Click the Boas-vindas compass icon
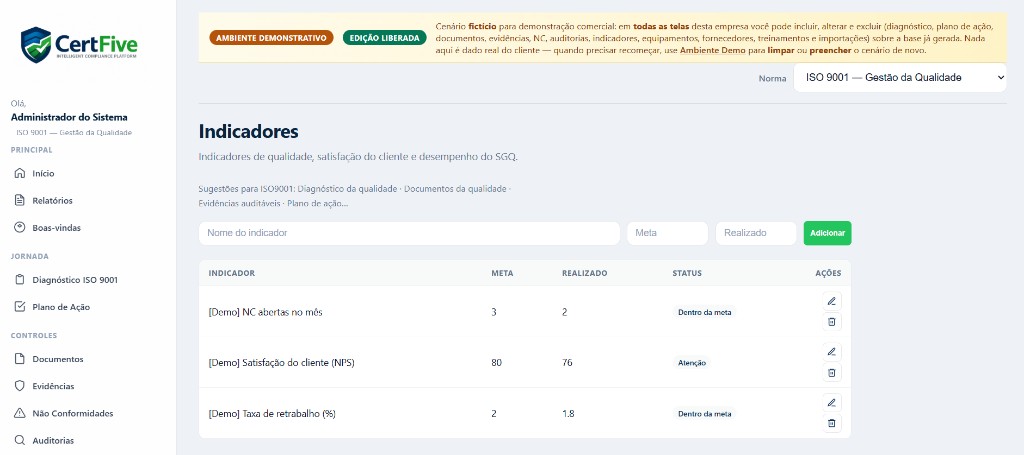 pyautogui.click(x=20, y=228)
